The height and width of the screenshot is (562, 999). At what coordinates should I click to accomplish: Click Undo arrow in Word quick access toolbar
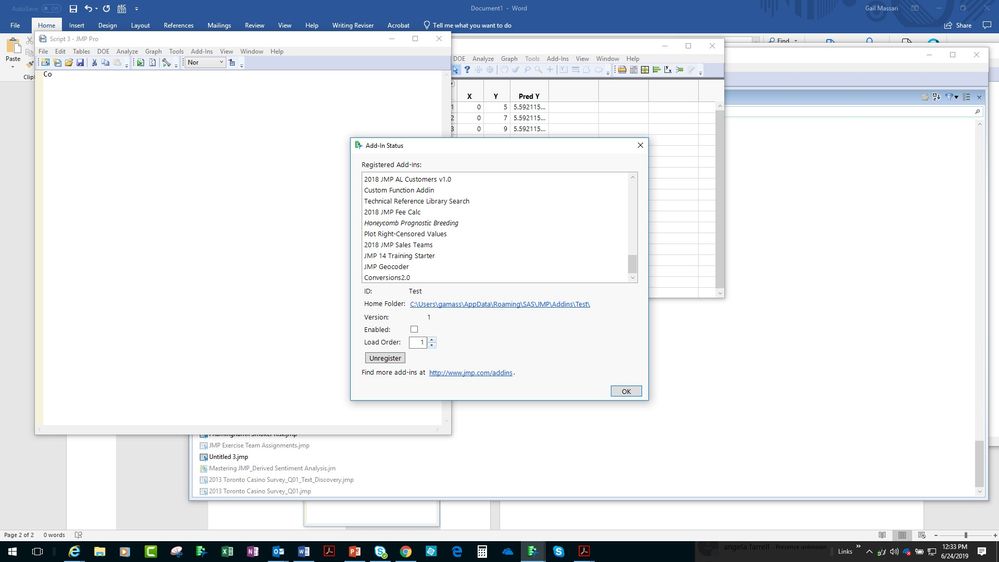pyautogui.click(x=89, y=8)
